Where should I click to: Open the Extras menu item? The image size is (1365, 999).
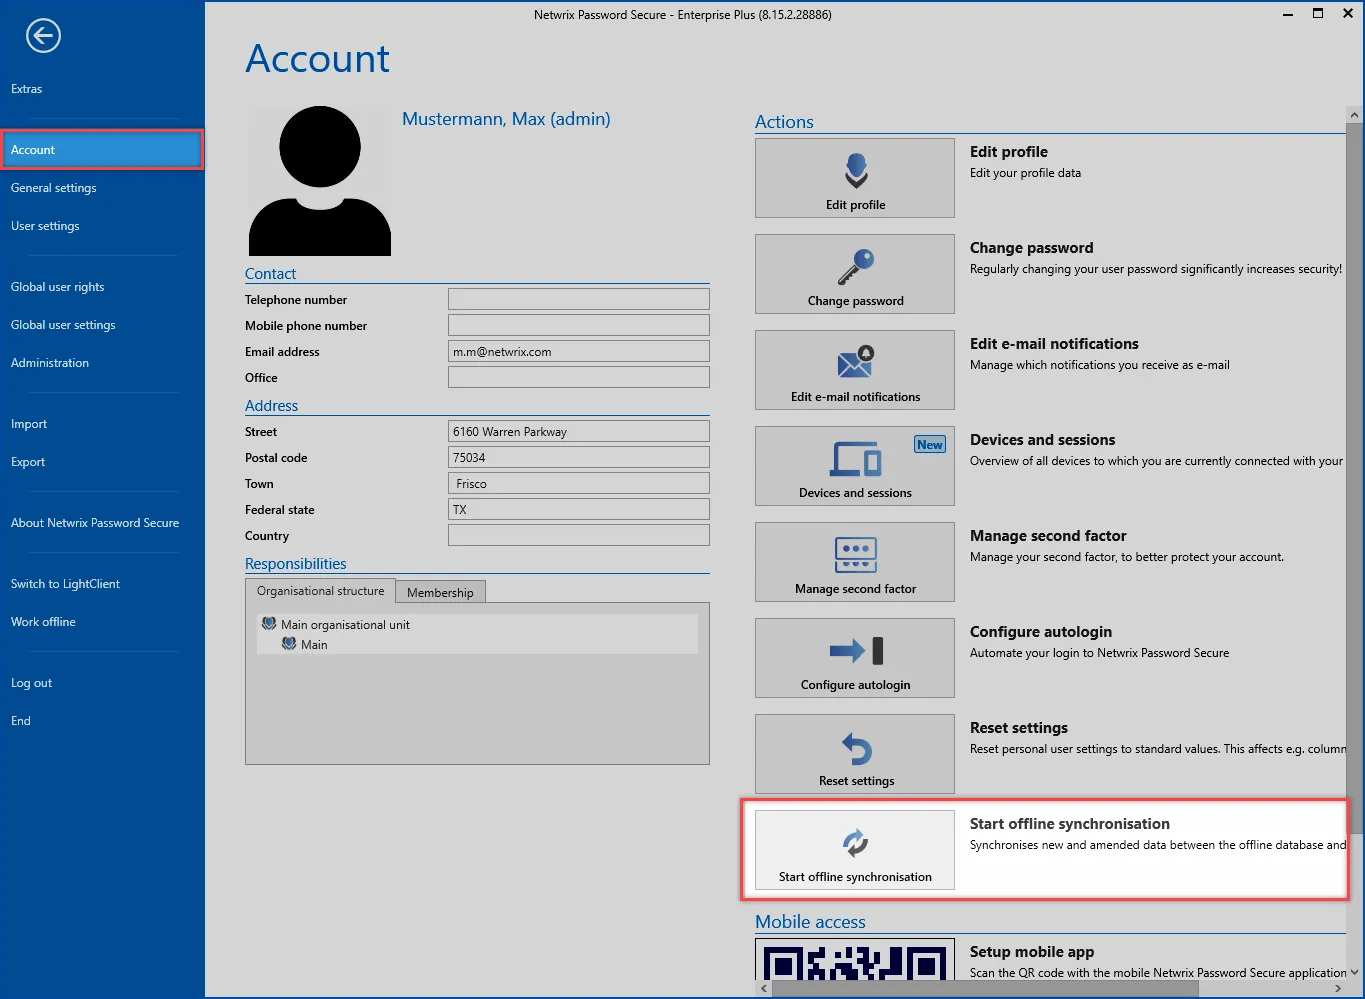click(x=27, y=89)
